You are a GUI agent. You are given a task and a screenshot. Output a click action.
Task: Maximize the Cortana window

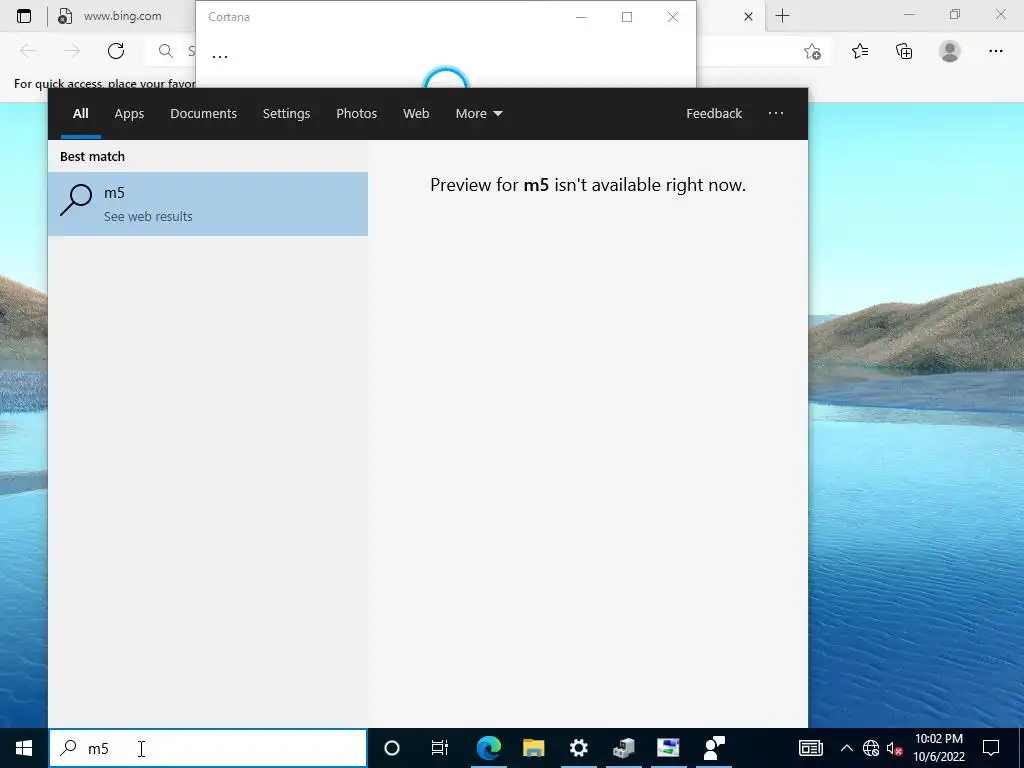click(627, 17)
